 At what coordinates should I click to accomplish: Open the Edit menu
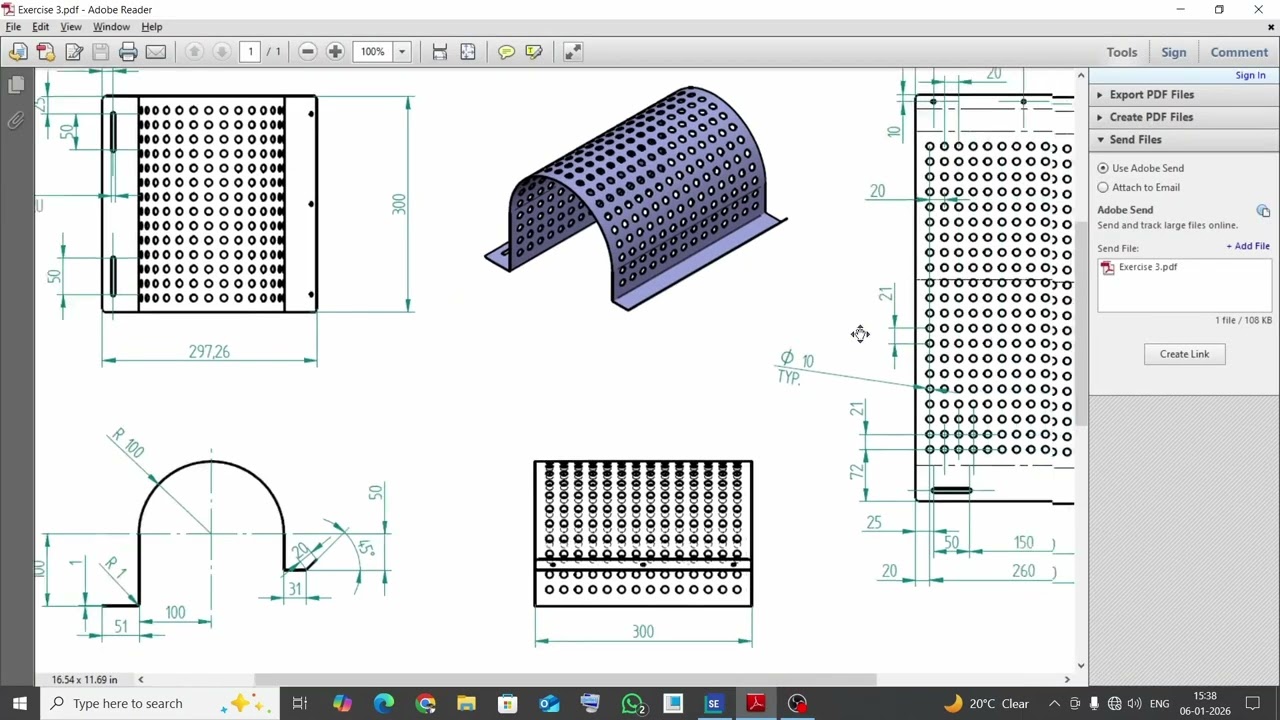(x=40, y=27)
